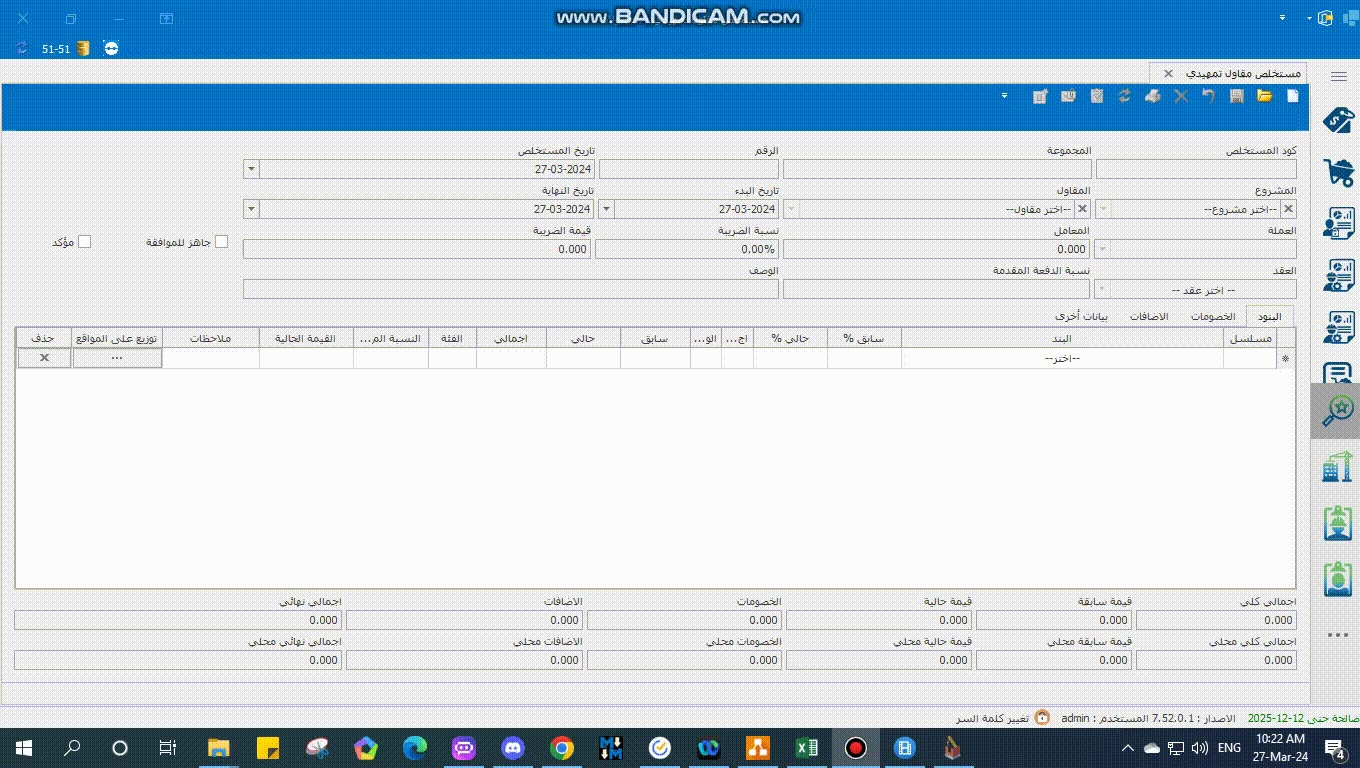The image size is (1360, 768).
Task: Open the price tag module in sidebar
Action: (x=1337, y=120)
